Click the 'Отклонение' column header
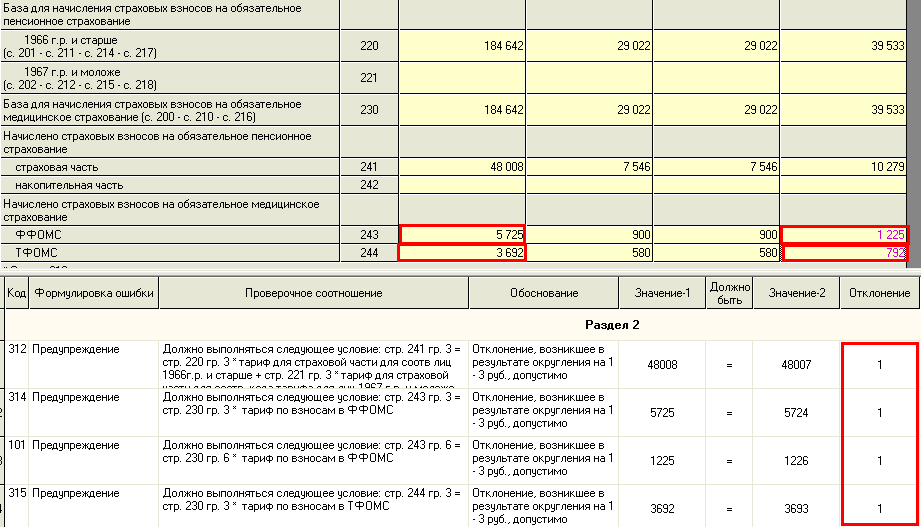 pyautogui.click(x=879, y=293)
